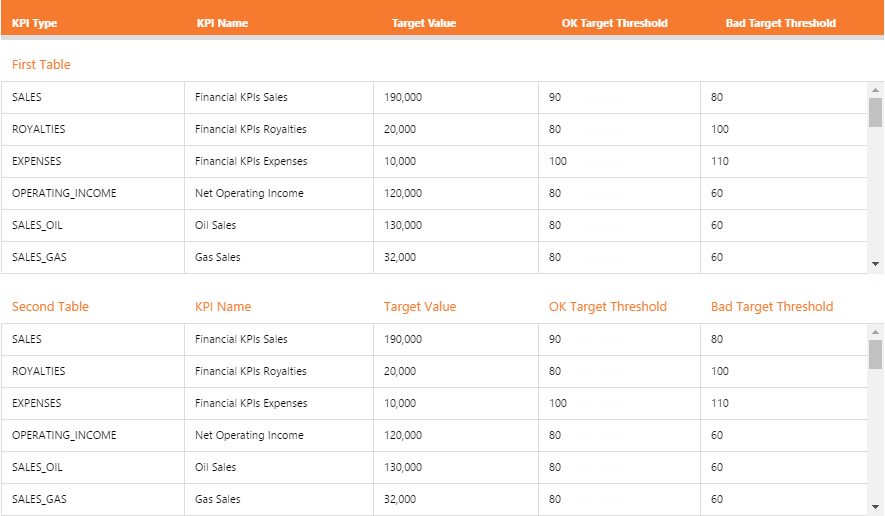Click top KPI Name column header
The image size is (885, 516).
(x=222, y=23)
